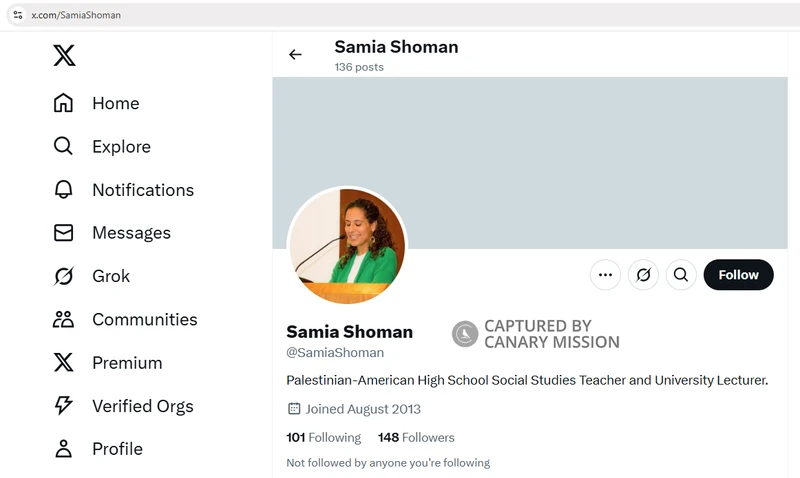
Task: Open Premium from the sidebar
Action: pos(126,363)
